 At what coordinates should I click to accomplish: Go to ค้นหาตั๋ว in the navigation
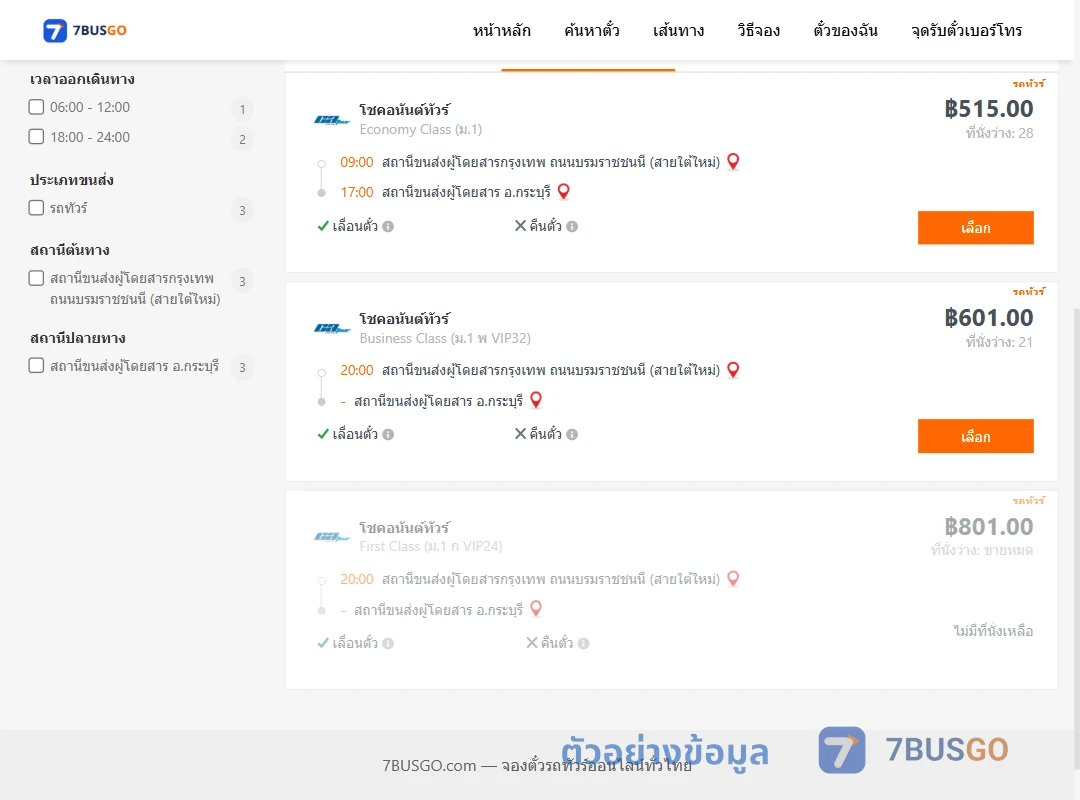(592, 30)
